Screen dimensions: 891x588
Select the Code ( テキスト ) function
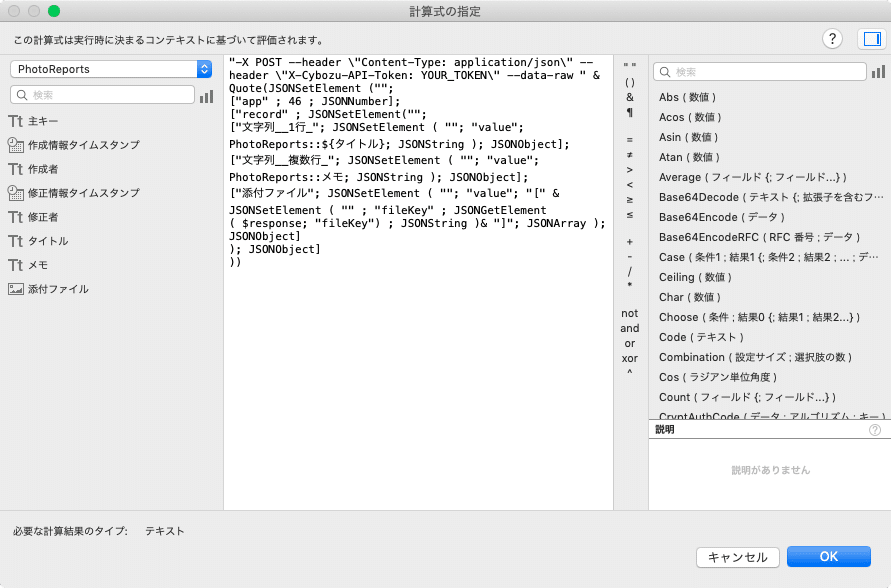[701, 337]
